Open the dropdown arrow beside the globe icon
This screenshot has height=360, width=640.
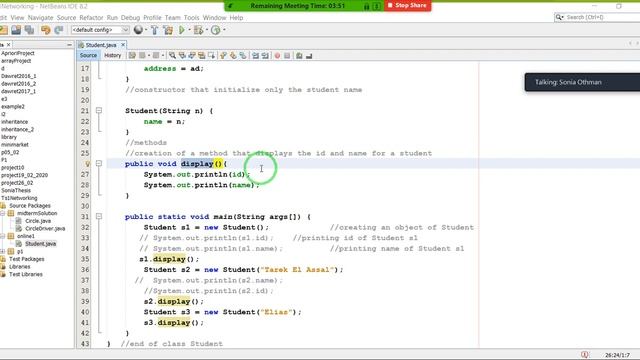146,30
